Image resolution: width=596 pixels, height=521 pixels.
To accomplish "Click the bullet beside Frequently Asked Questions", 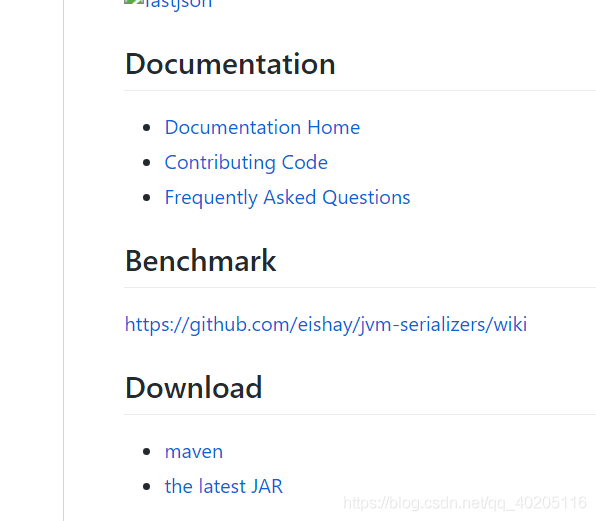I will (147, 198).
